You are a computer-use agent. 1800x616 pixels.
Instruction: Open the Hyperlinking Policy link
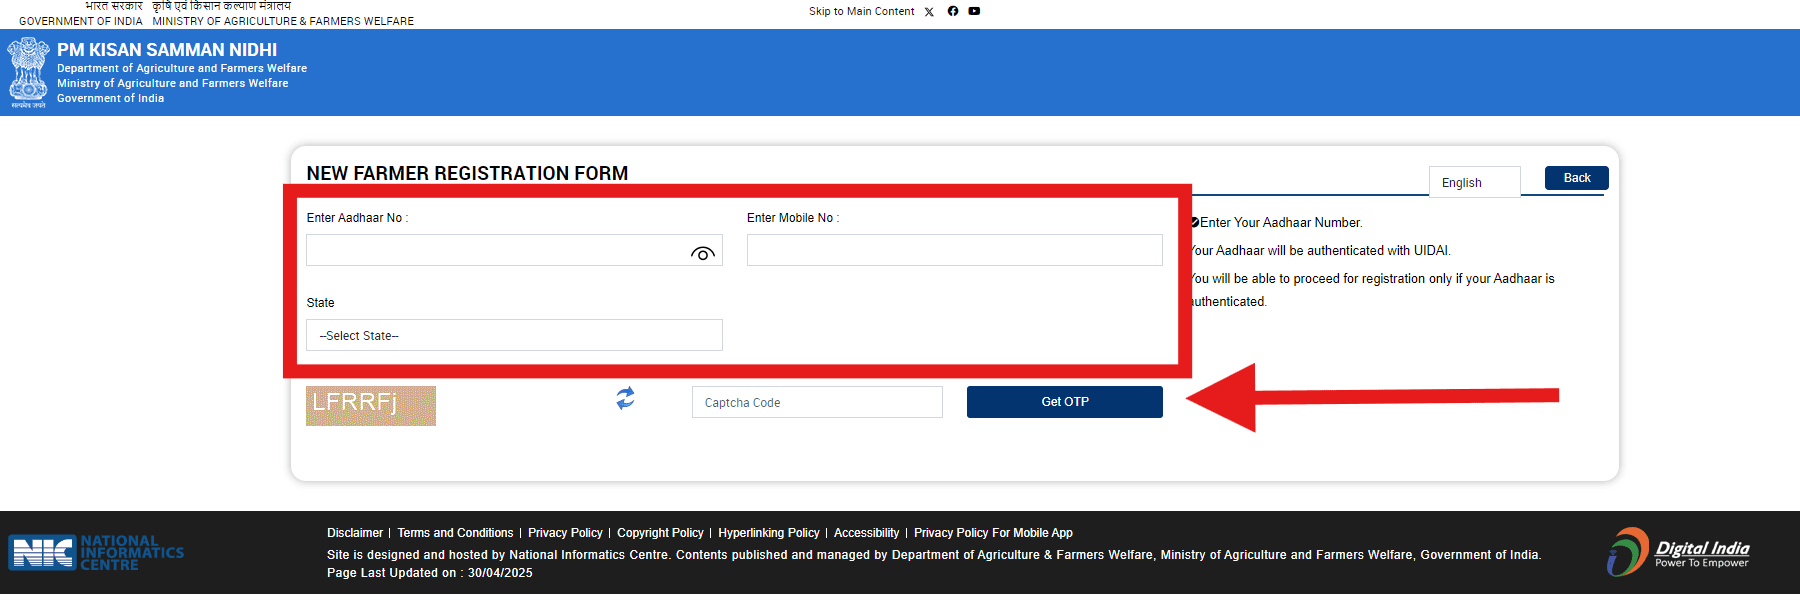(x=768, y=533)
